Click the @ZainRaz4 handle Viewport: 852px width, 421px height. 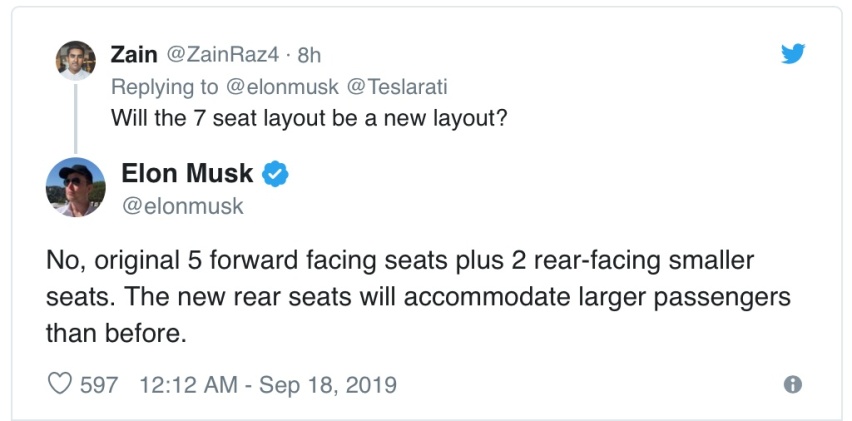(x=221, y=54)
